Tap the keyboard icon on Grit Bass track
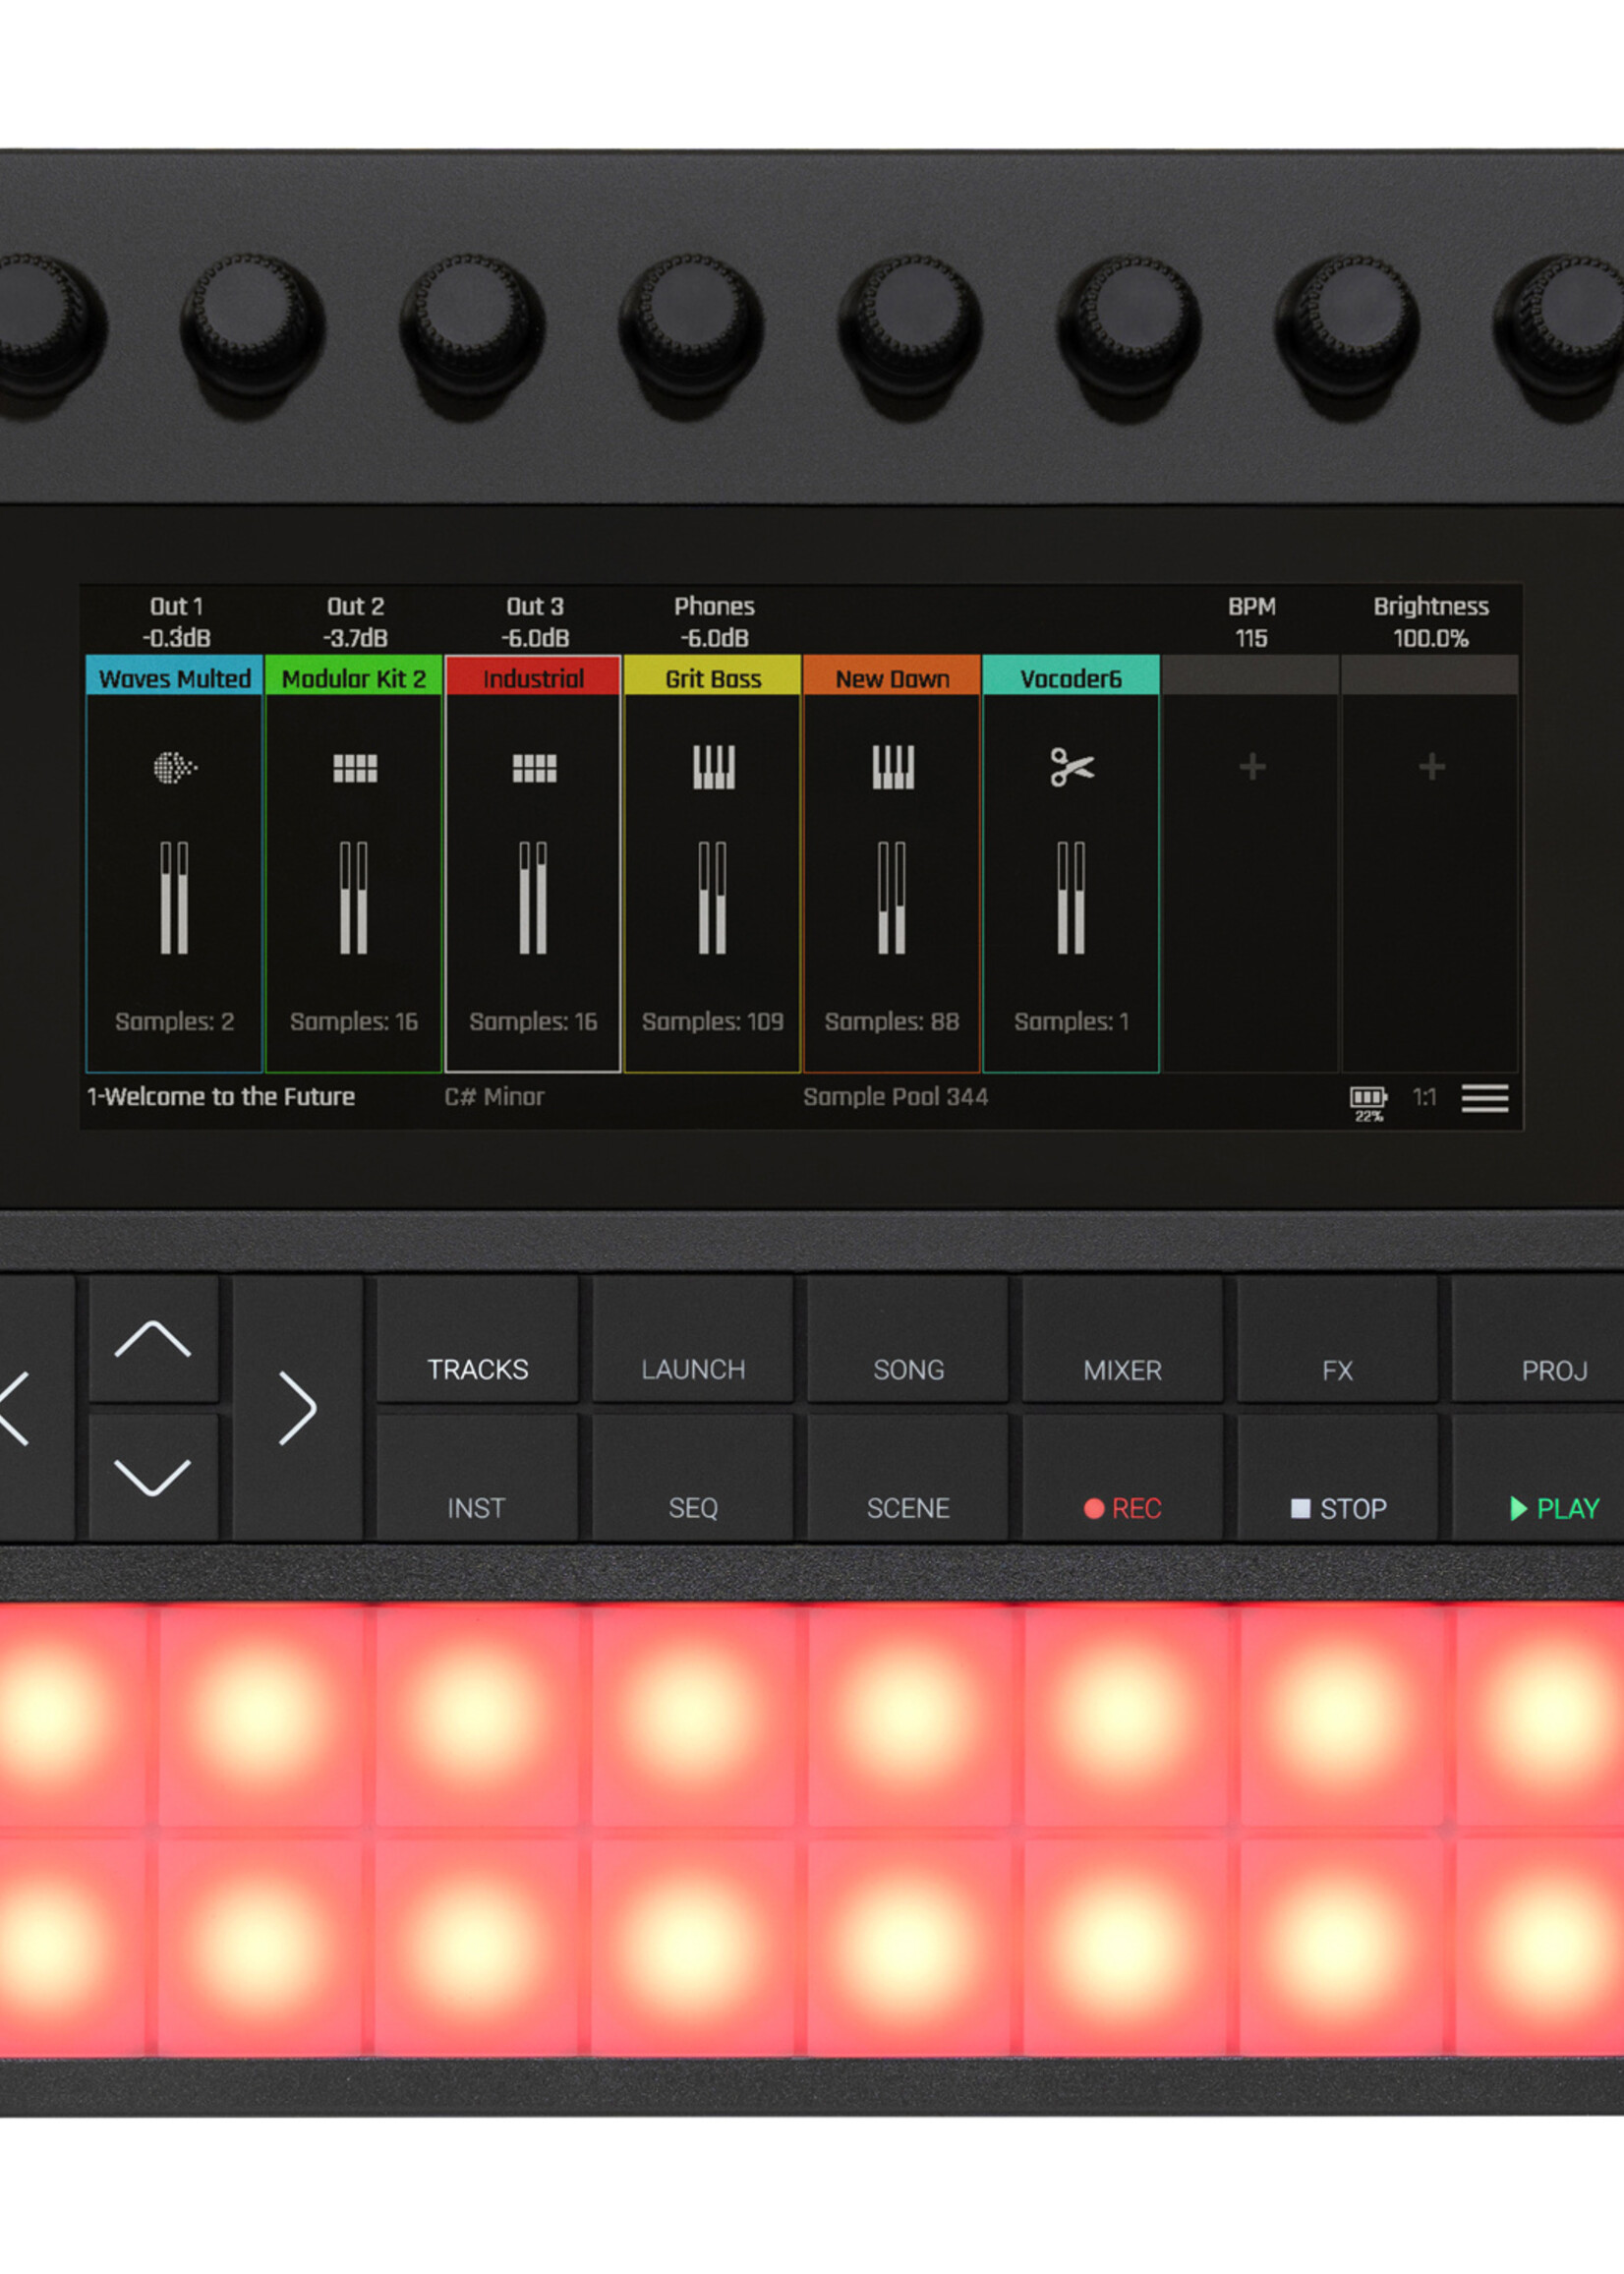 pyautogui.click(x=714, y=767)
